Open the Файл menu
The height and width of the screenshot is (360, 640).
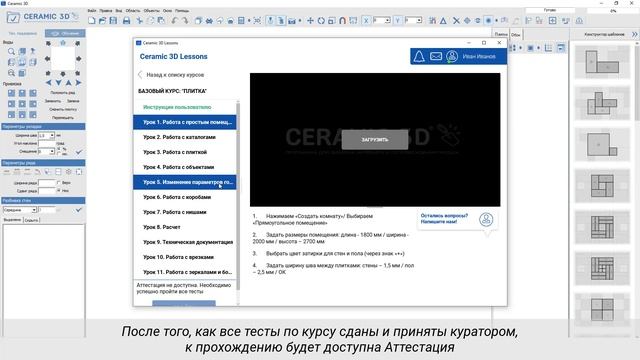[x=92, y=11]
